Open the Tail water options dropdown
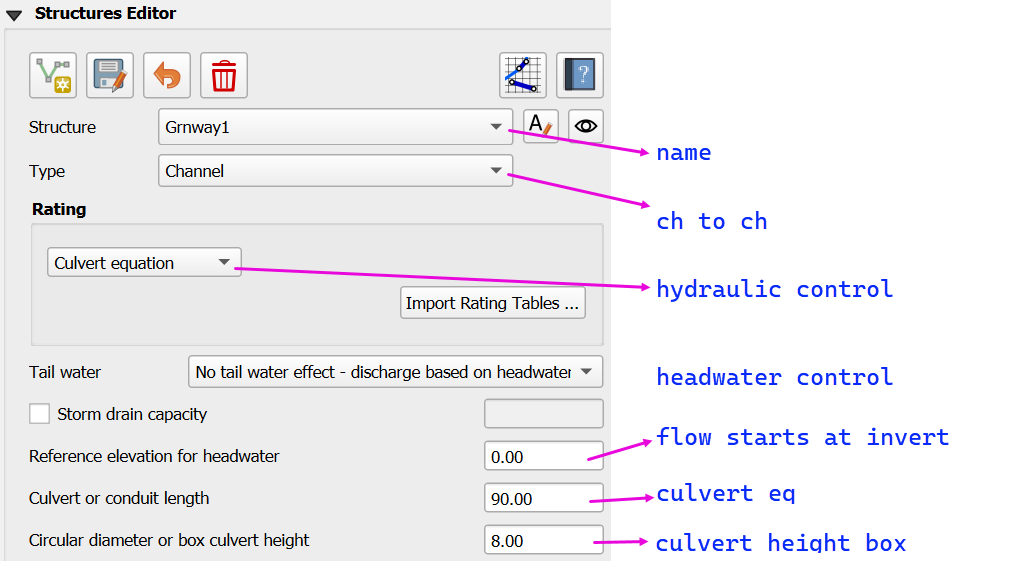 [395, 372]
